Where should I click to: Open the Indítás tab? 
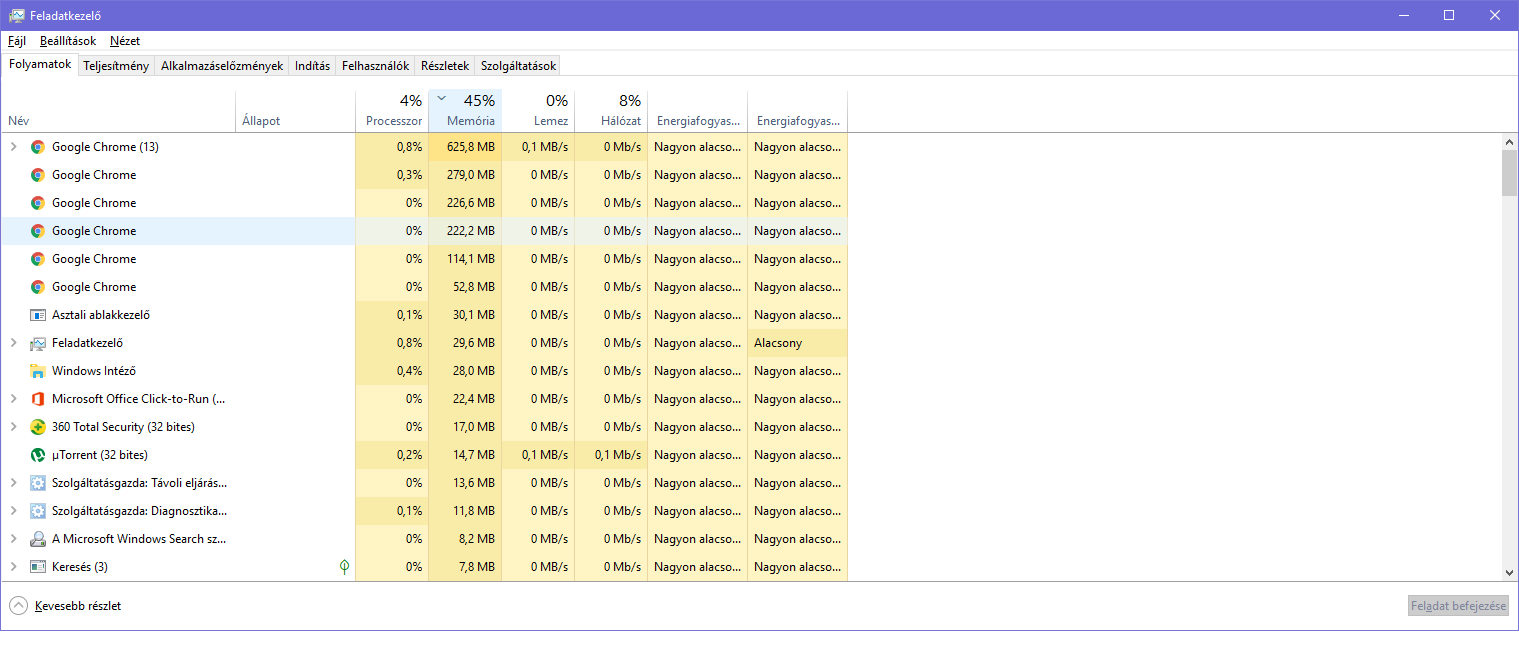coord(312,66)
